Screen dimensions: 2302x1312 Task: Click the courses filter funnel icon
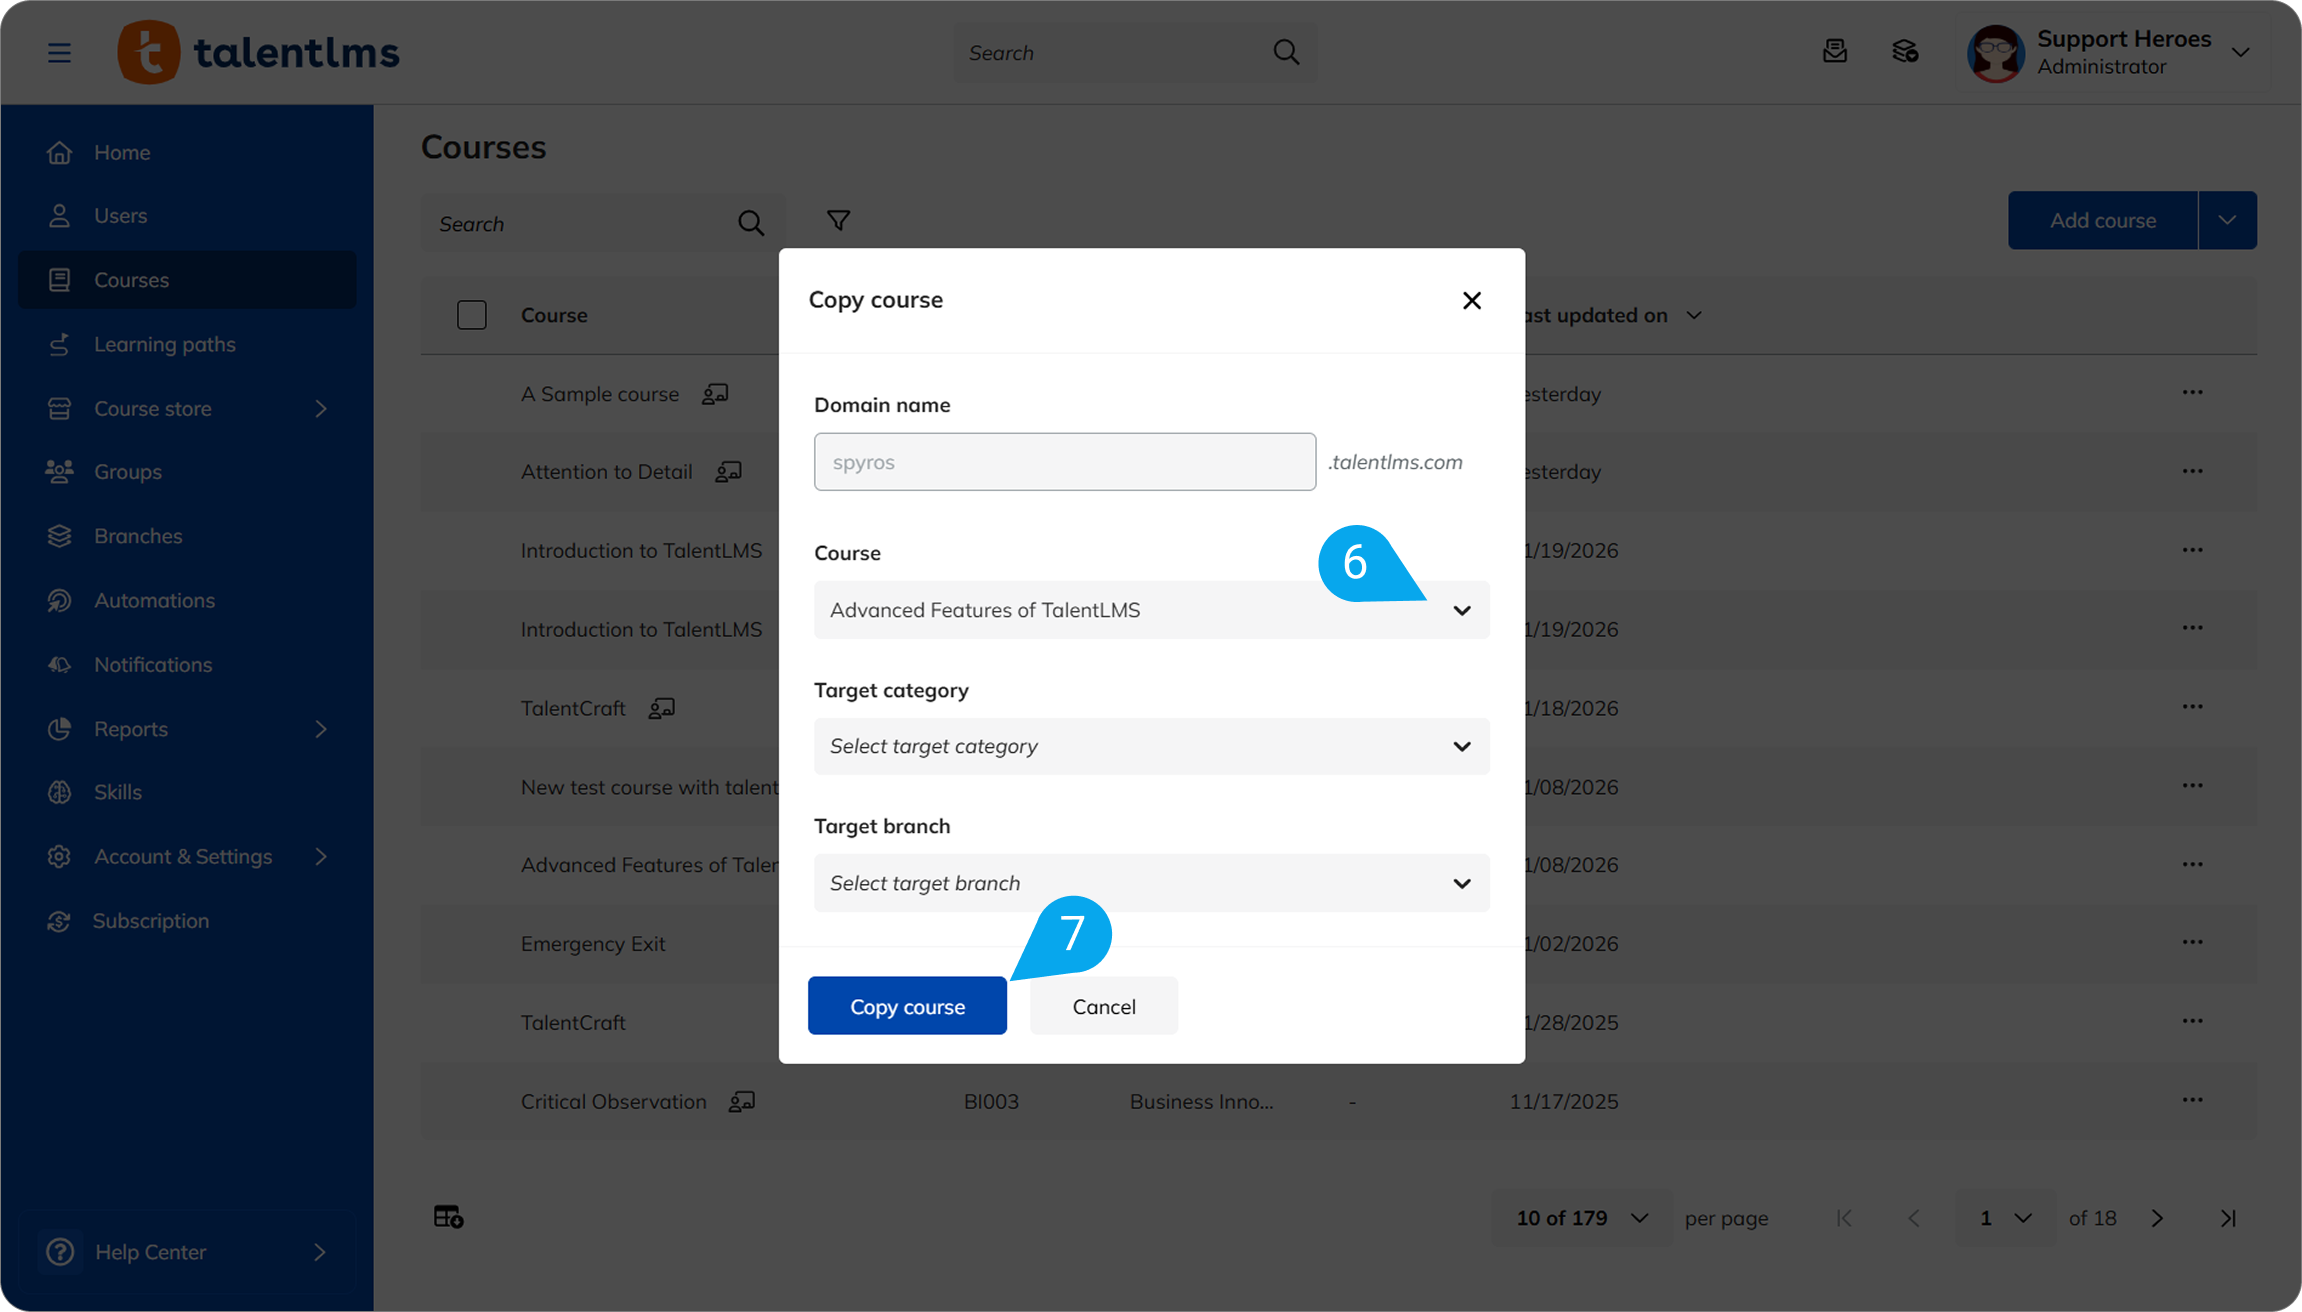(x=838, y=220)
